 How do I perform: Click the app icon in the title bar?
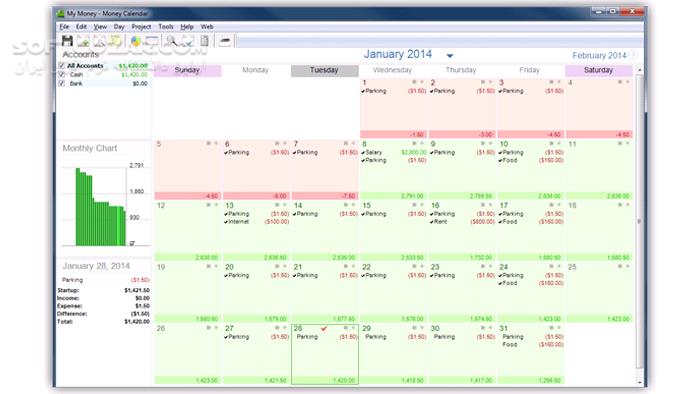click(x=61, y=13)
